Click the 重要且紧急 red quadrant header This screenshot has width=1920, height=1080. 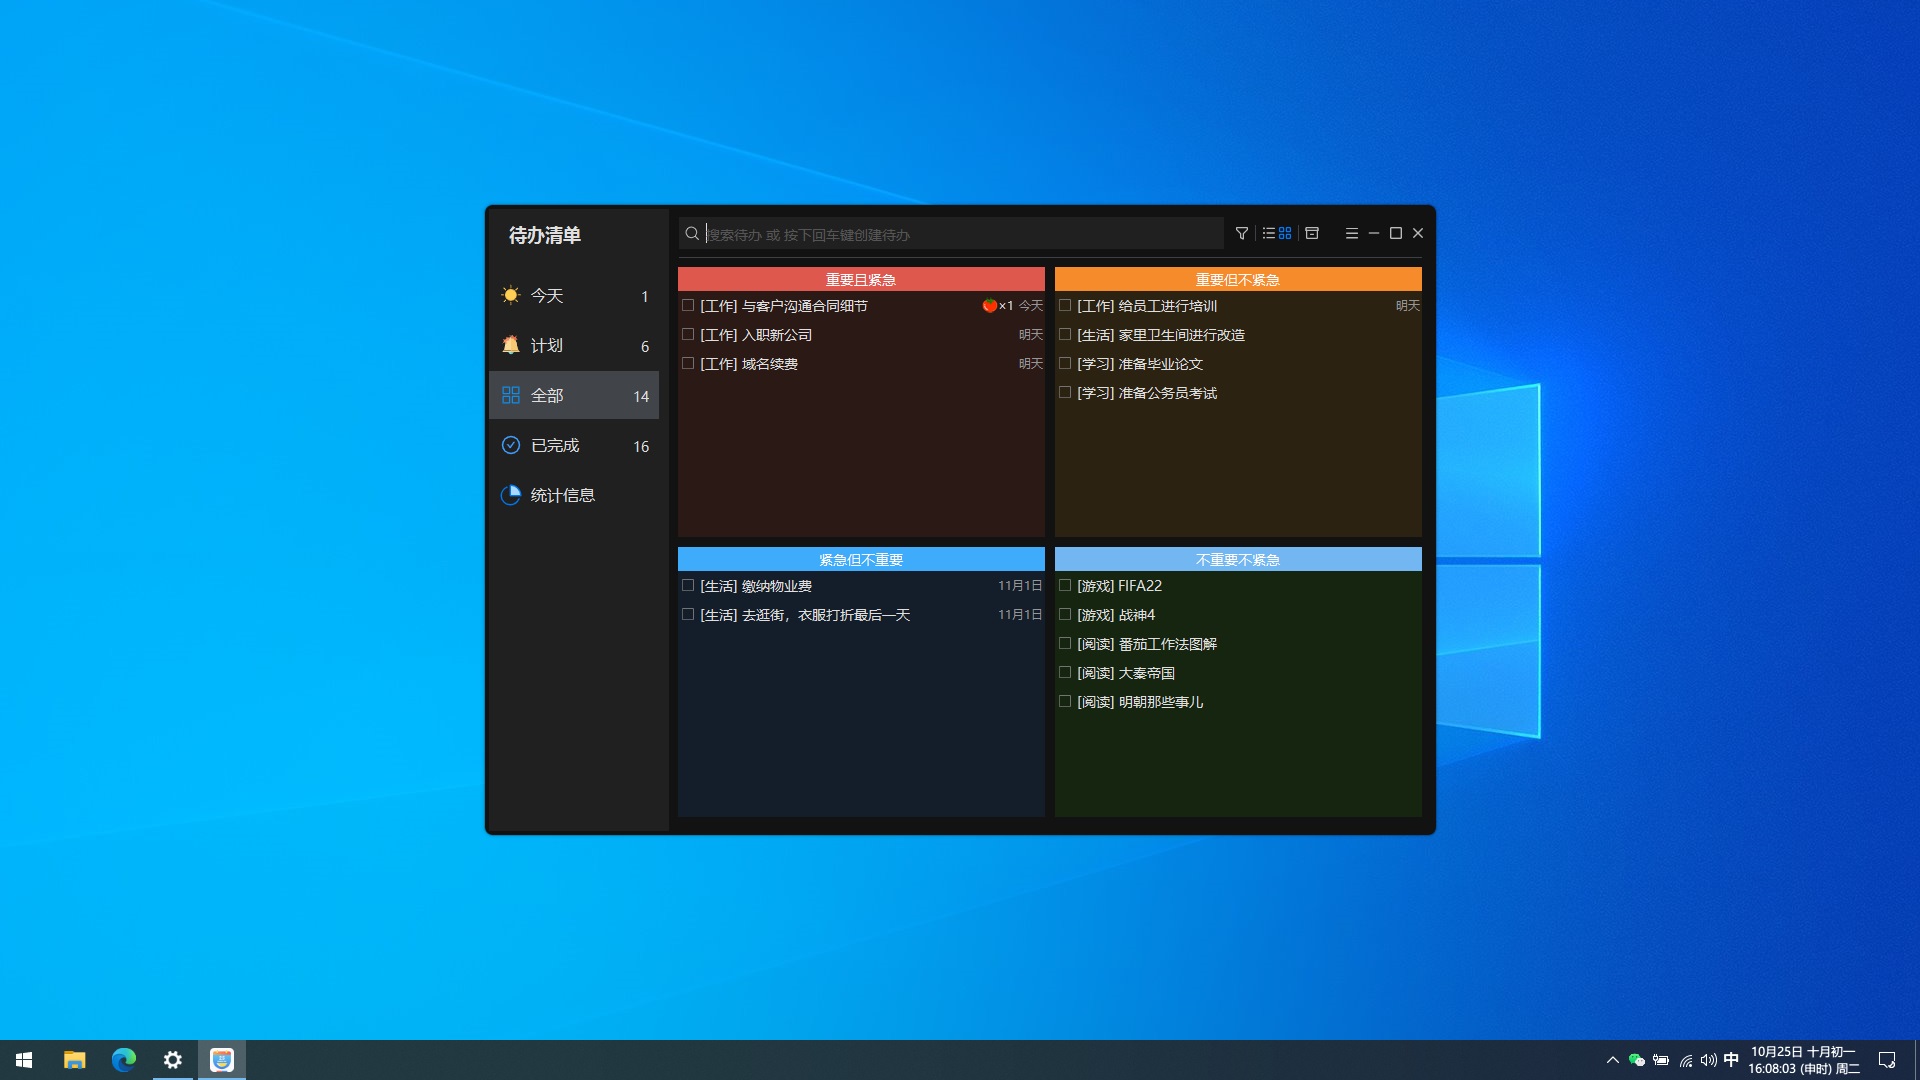860,279
